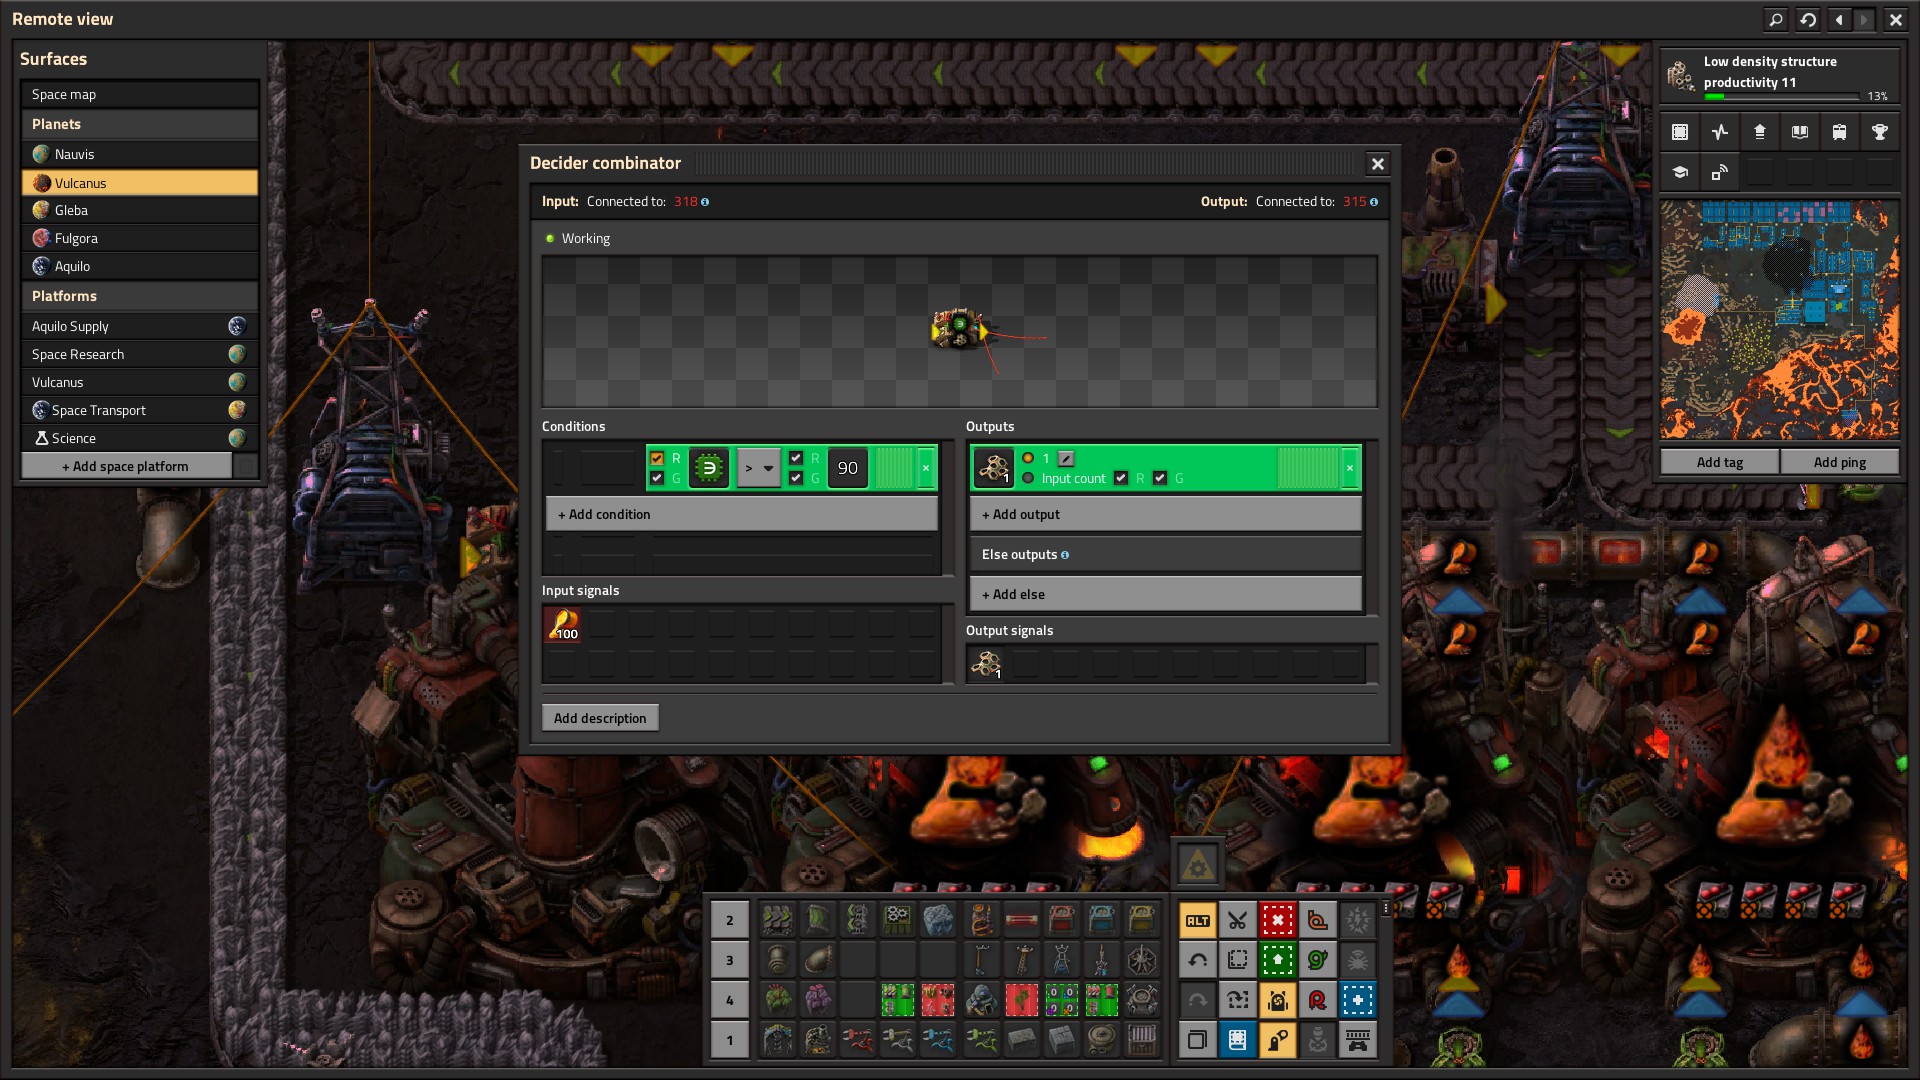Select the low density structure output signal
The width and height of the screenshot is (1920, 1080).
coord(994,468)
